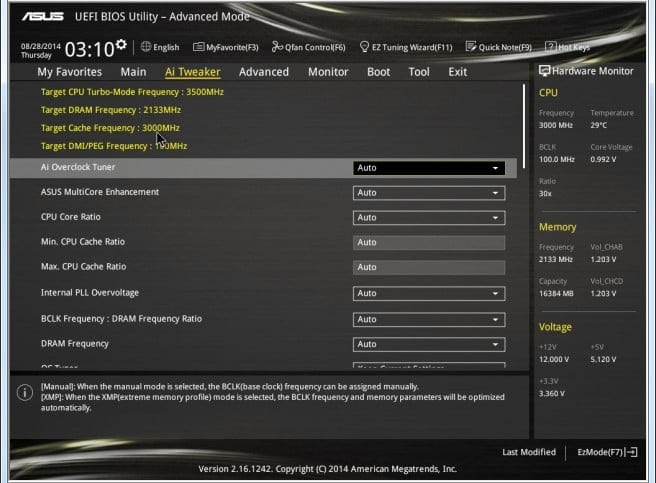The image size is (656, 483).
Task: Go to the Boot tab
Action: [378, 72]
